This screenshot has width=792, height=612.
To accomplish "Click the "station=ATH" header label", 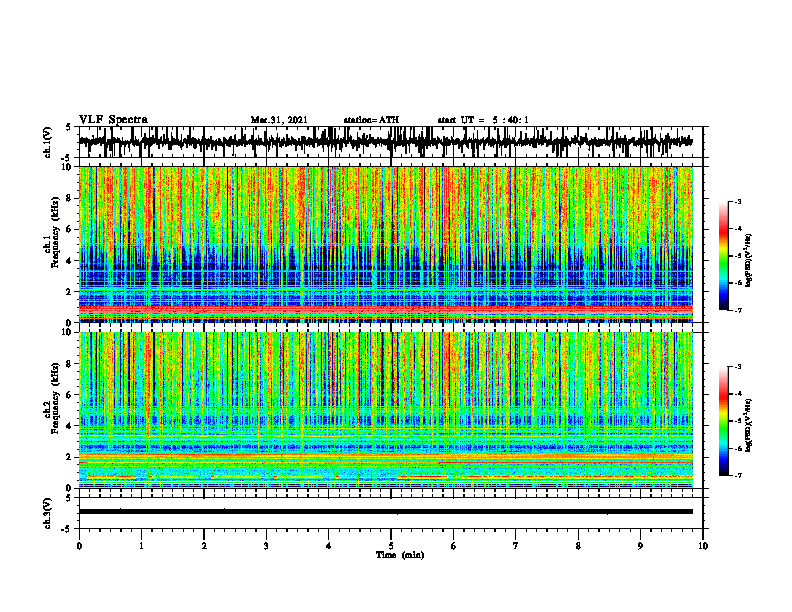I will (x=371, y=120).
